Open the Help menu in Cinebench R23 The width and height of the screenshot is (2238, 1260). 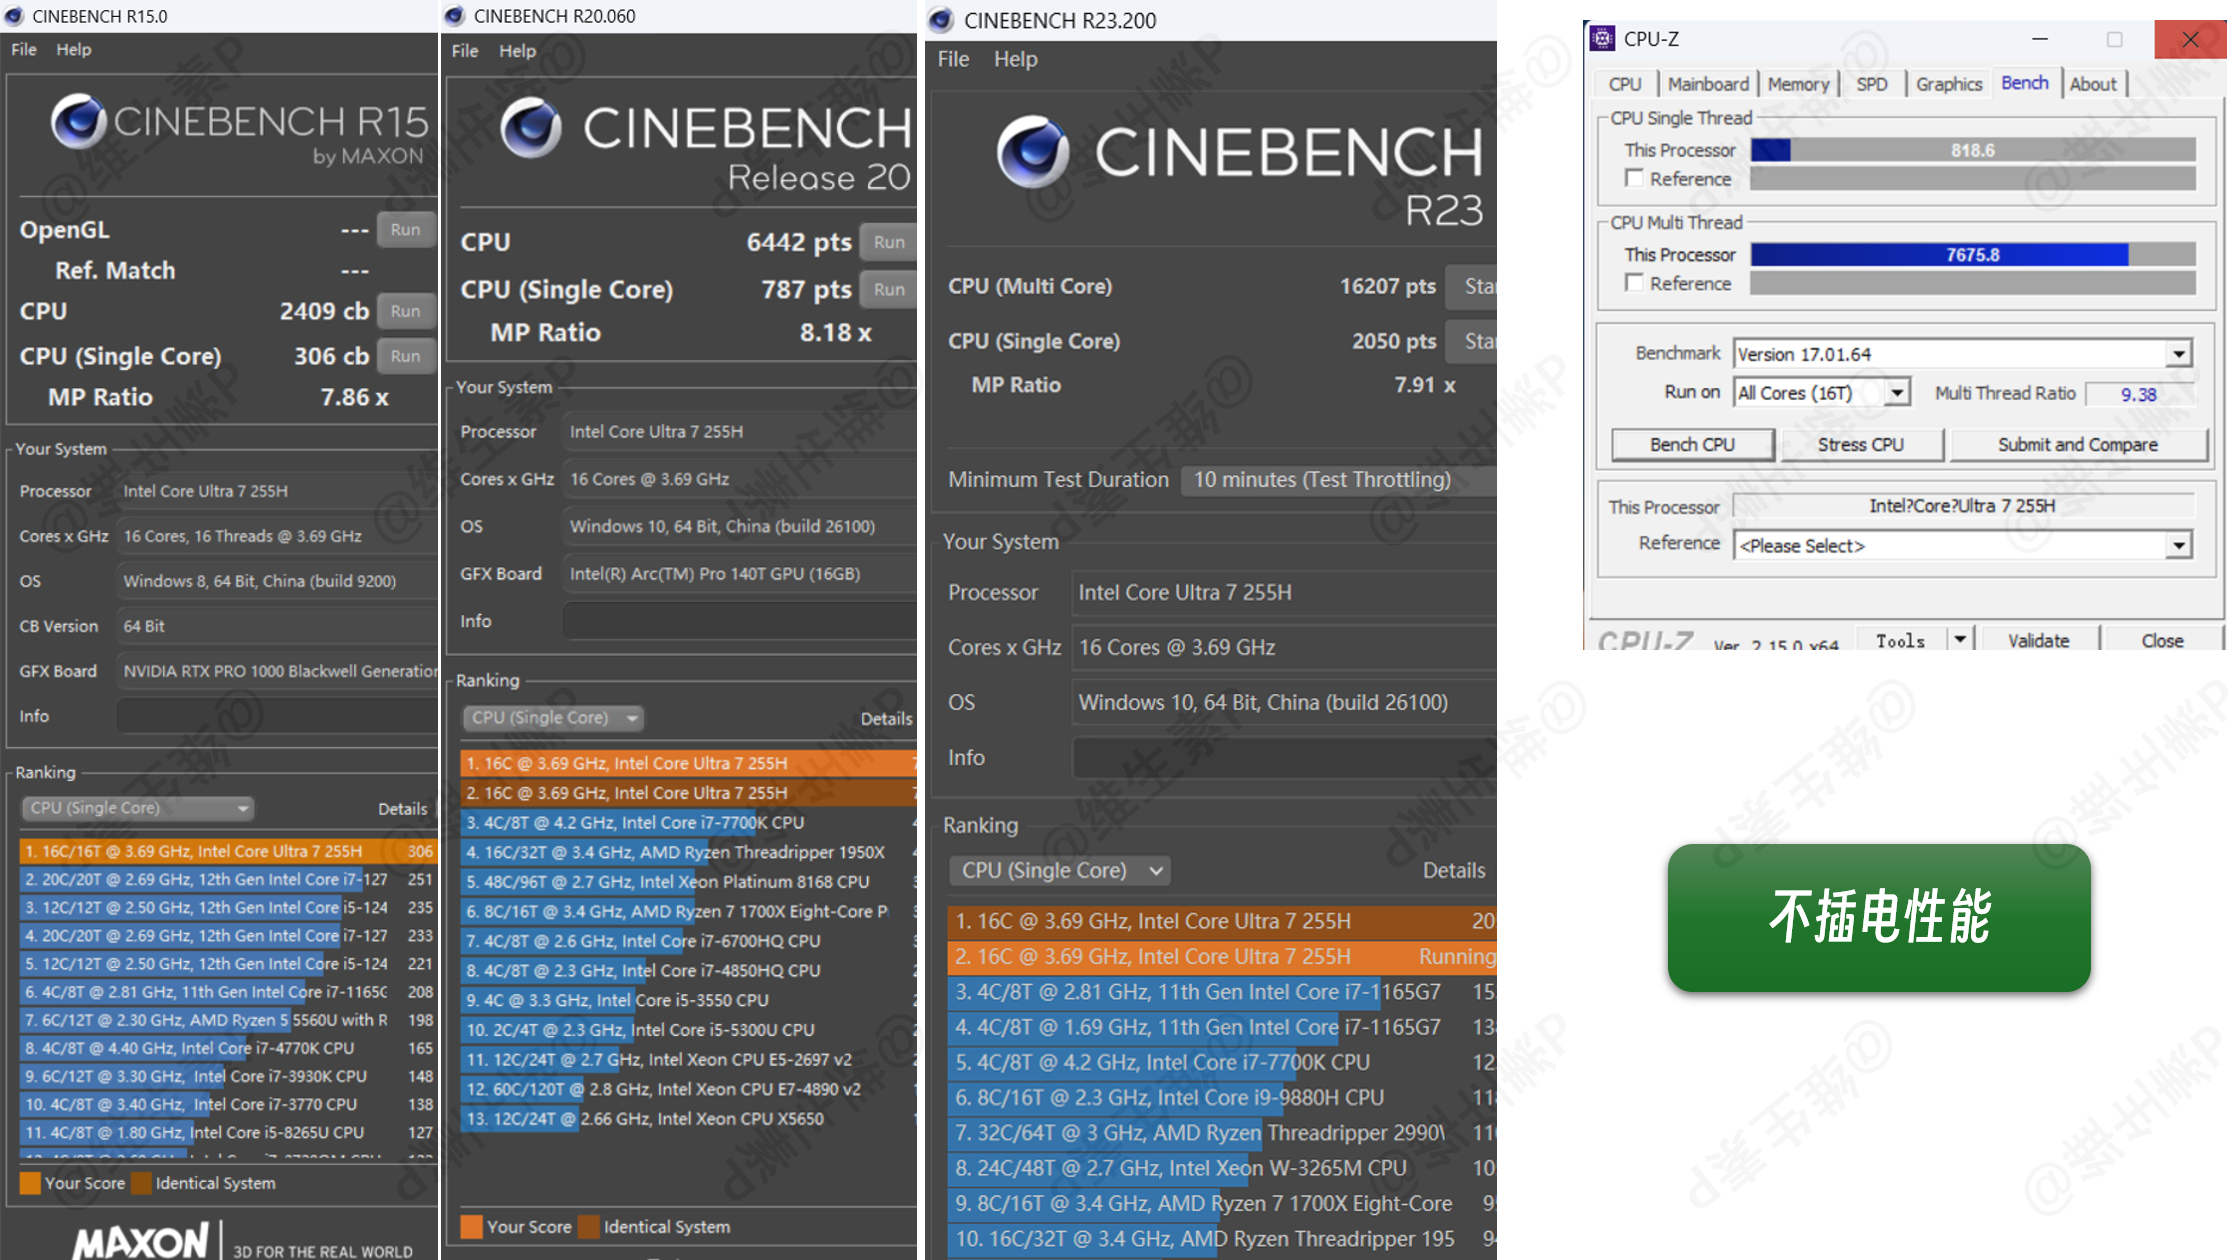[x=1015, y=59]
